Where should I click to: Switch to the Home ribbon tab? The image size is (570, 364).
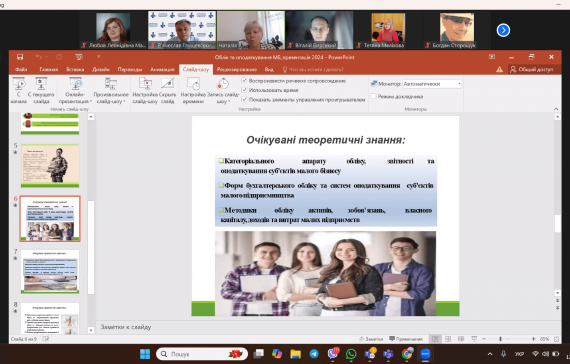49,69
